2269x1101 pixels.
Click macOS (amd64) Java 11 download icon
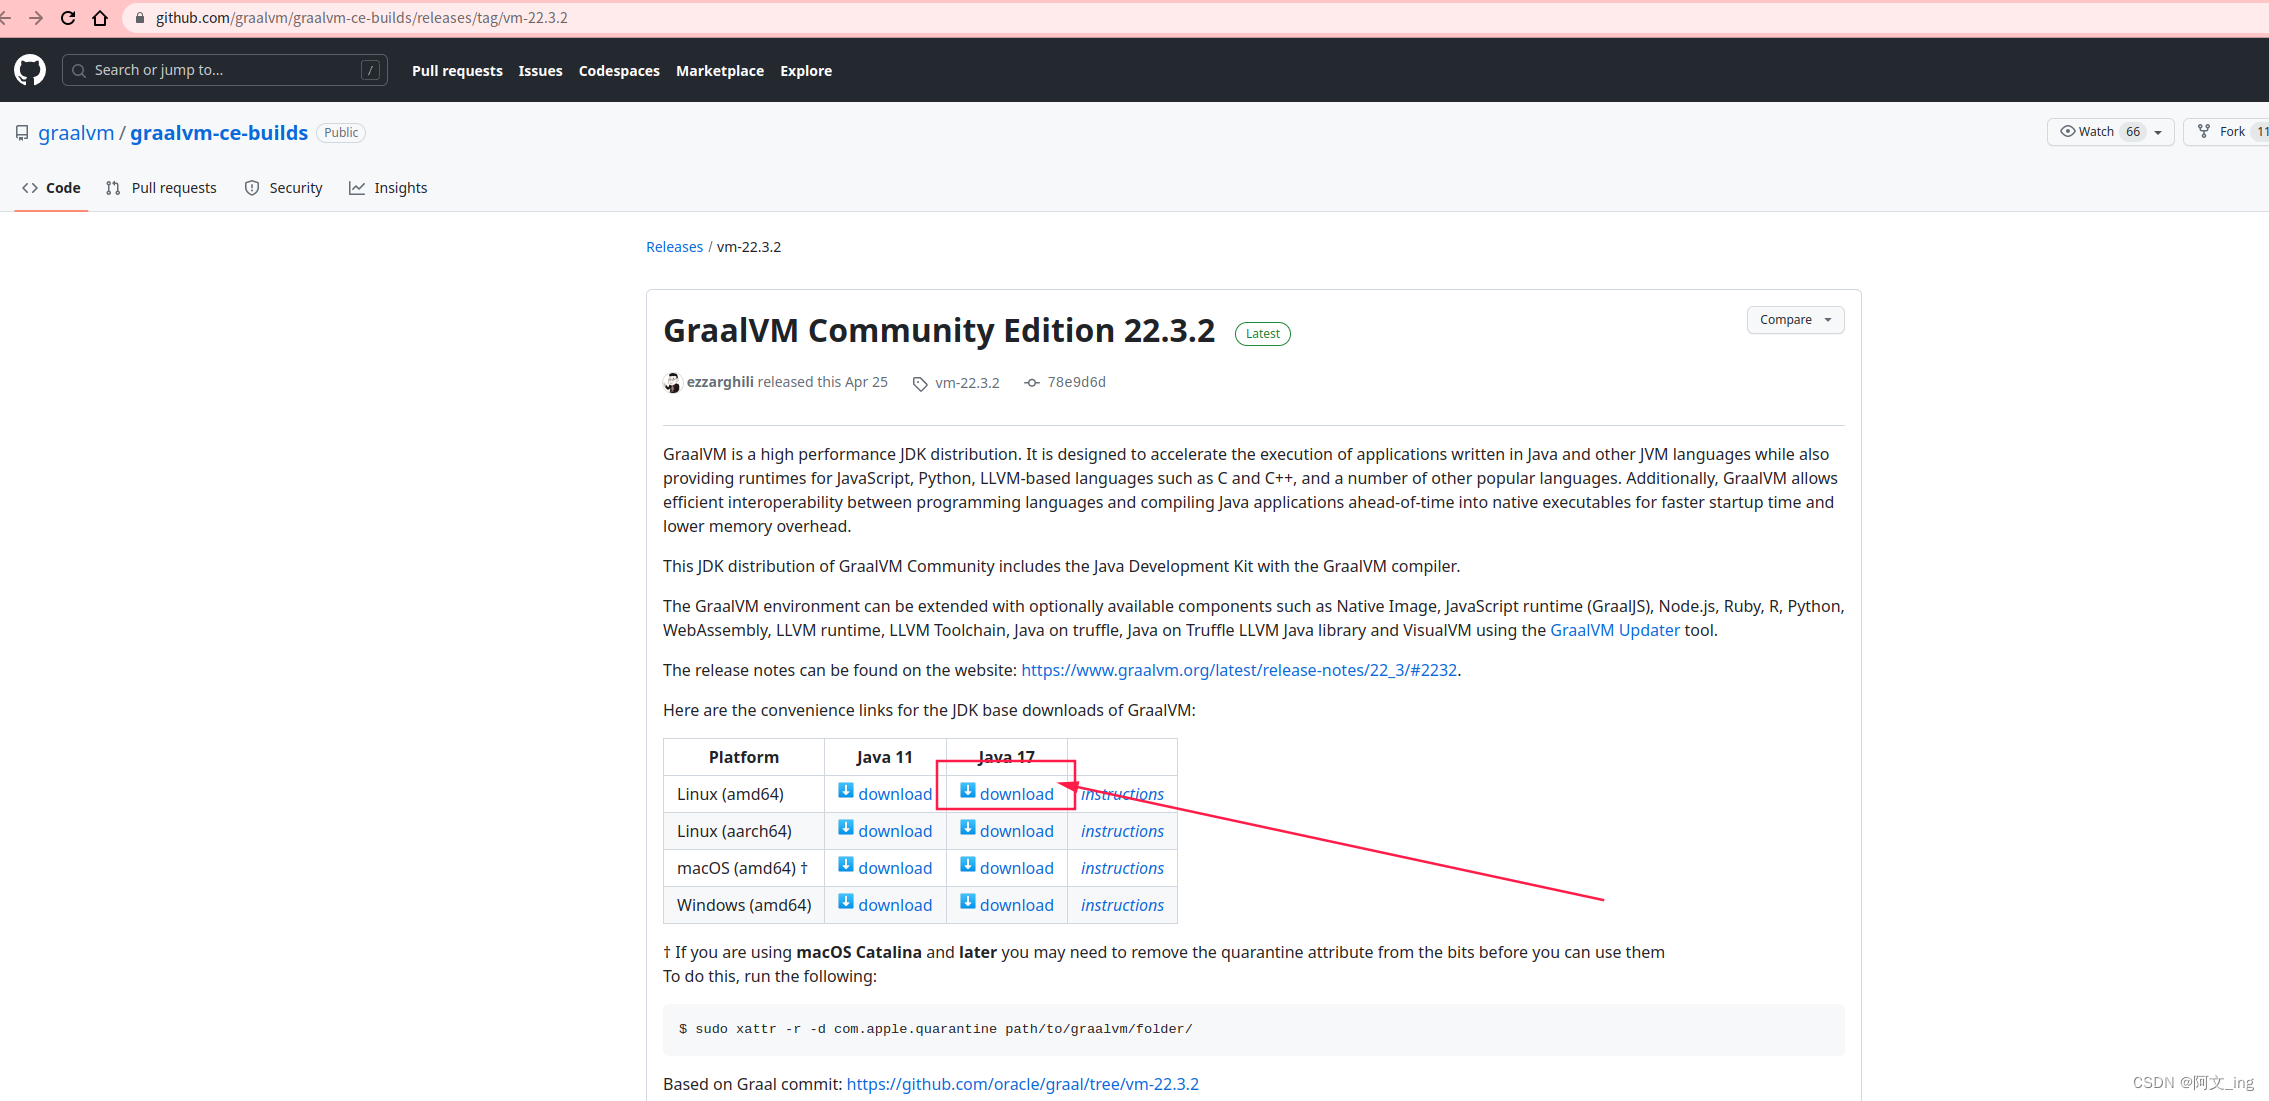[846, 865]
